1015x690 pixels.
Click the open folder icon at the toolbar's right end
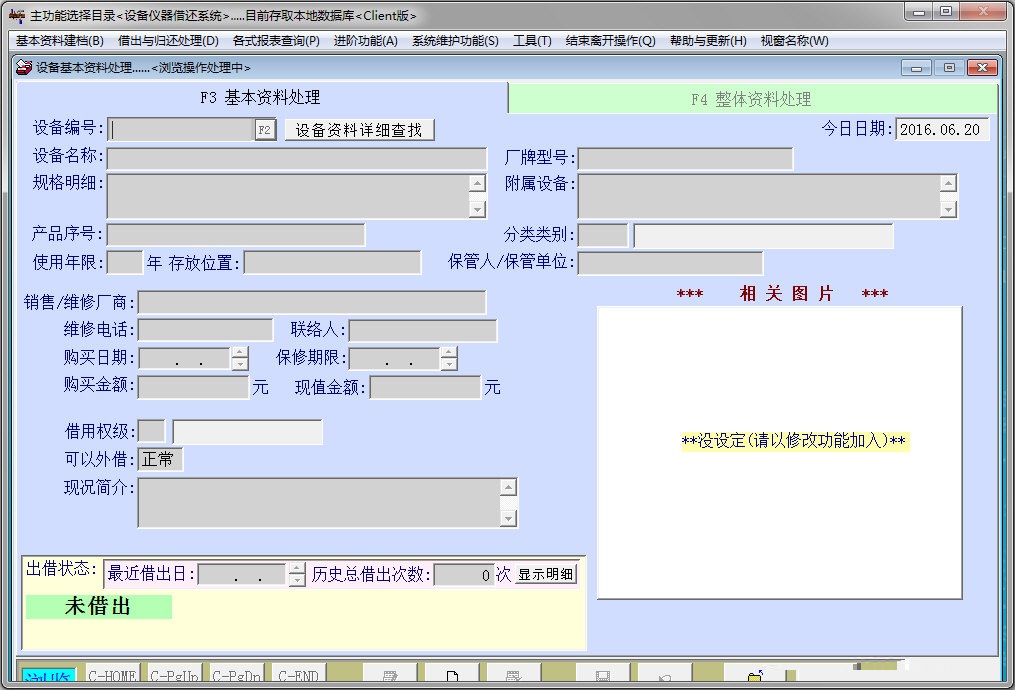(x=754, y=675)
